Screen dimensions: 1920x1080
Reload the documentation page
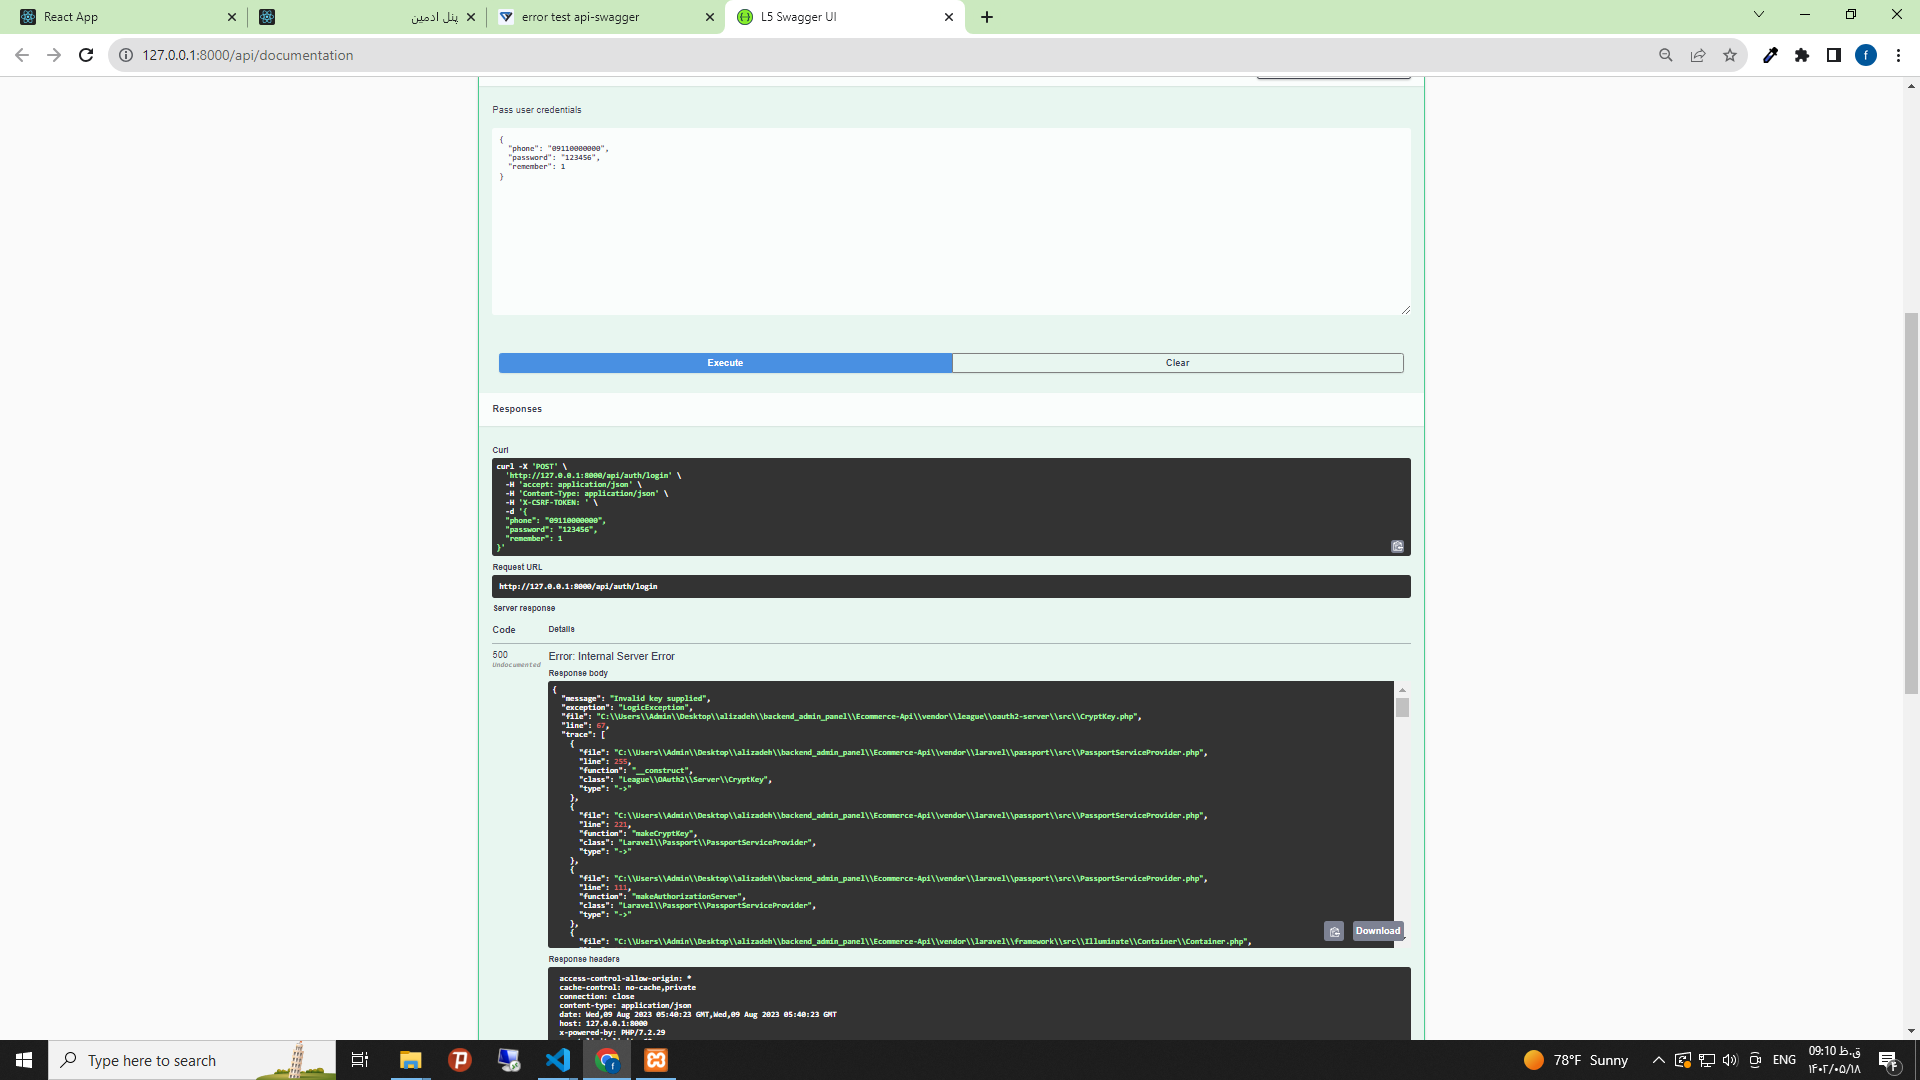[86, 55]
